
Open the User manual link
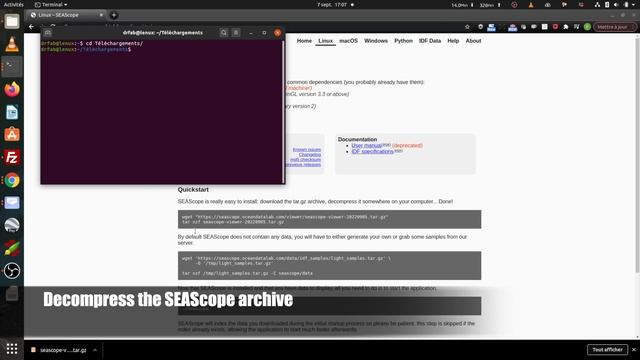click(x=367, y=145)
